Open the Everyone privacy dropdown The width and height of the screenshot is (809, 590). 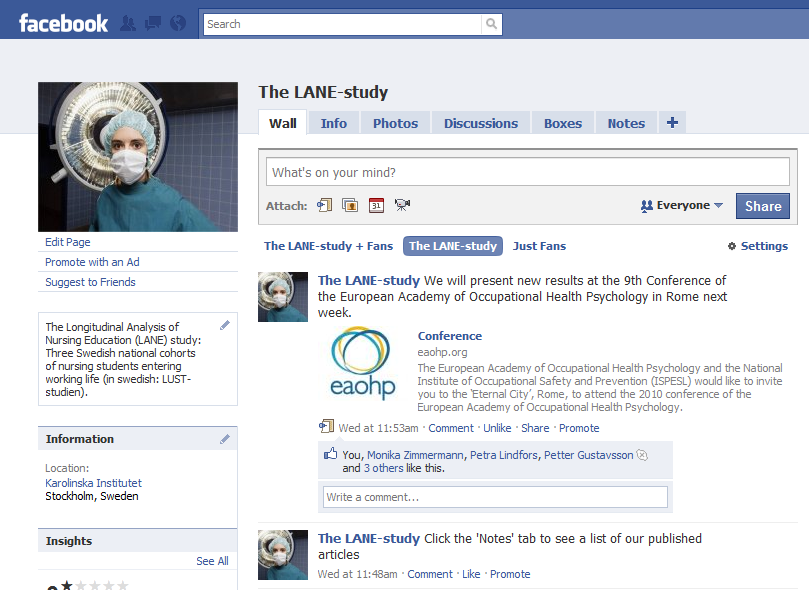point(681,205)
